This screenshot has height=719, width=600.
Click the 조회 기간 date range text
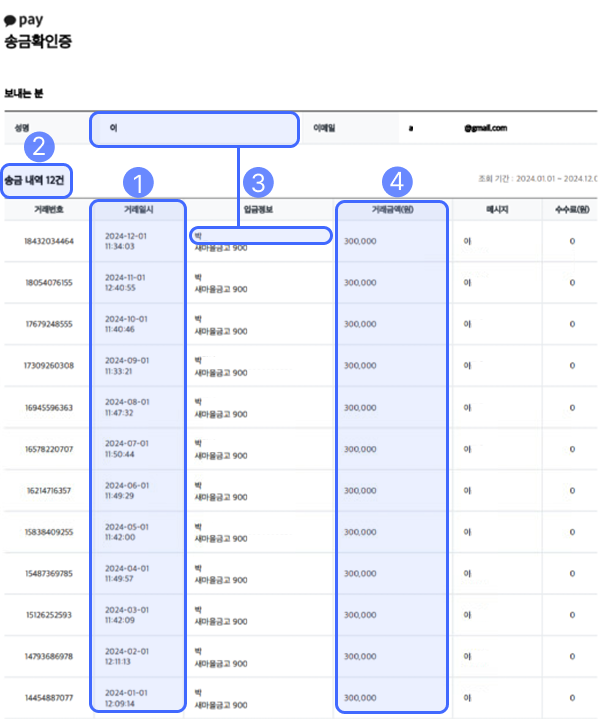[539, 178]
